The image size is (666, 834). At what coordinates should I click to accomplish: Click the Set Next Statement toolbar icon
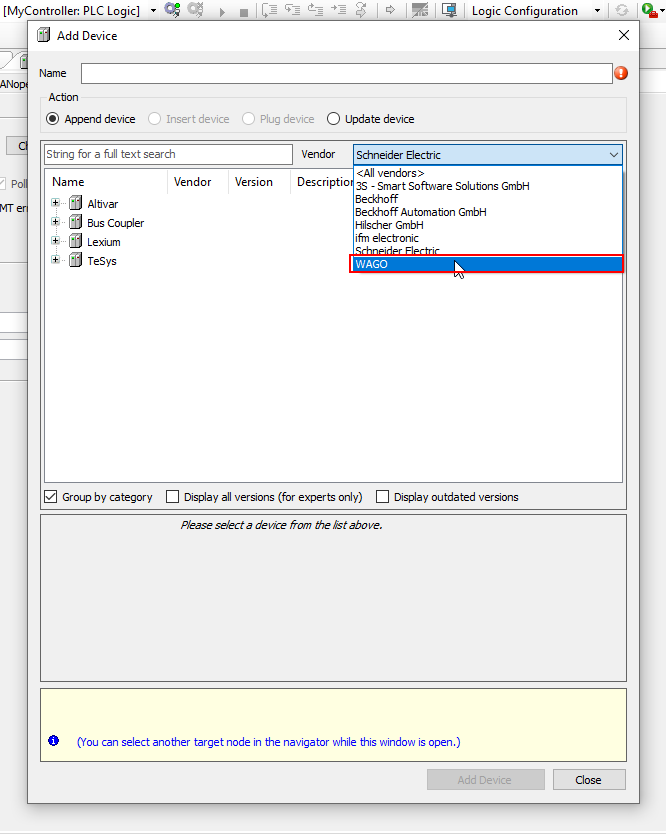pyautogui.click(x=361, y=10)
